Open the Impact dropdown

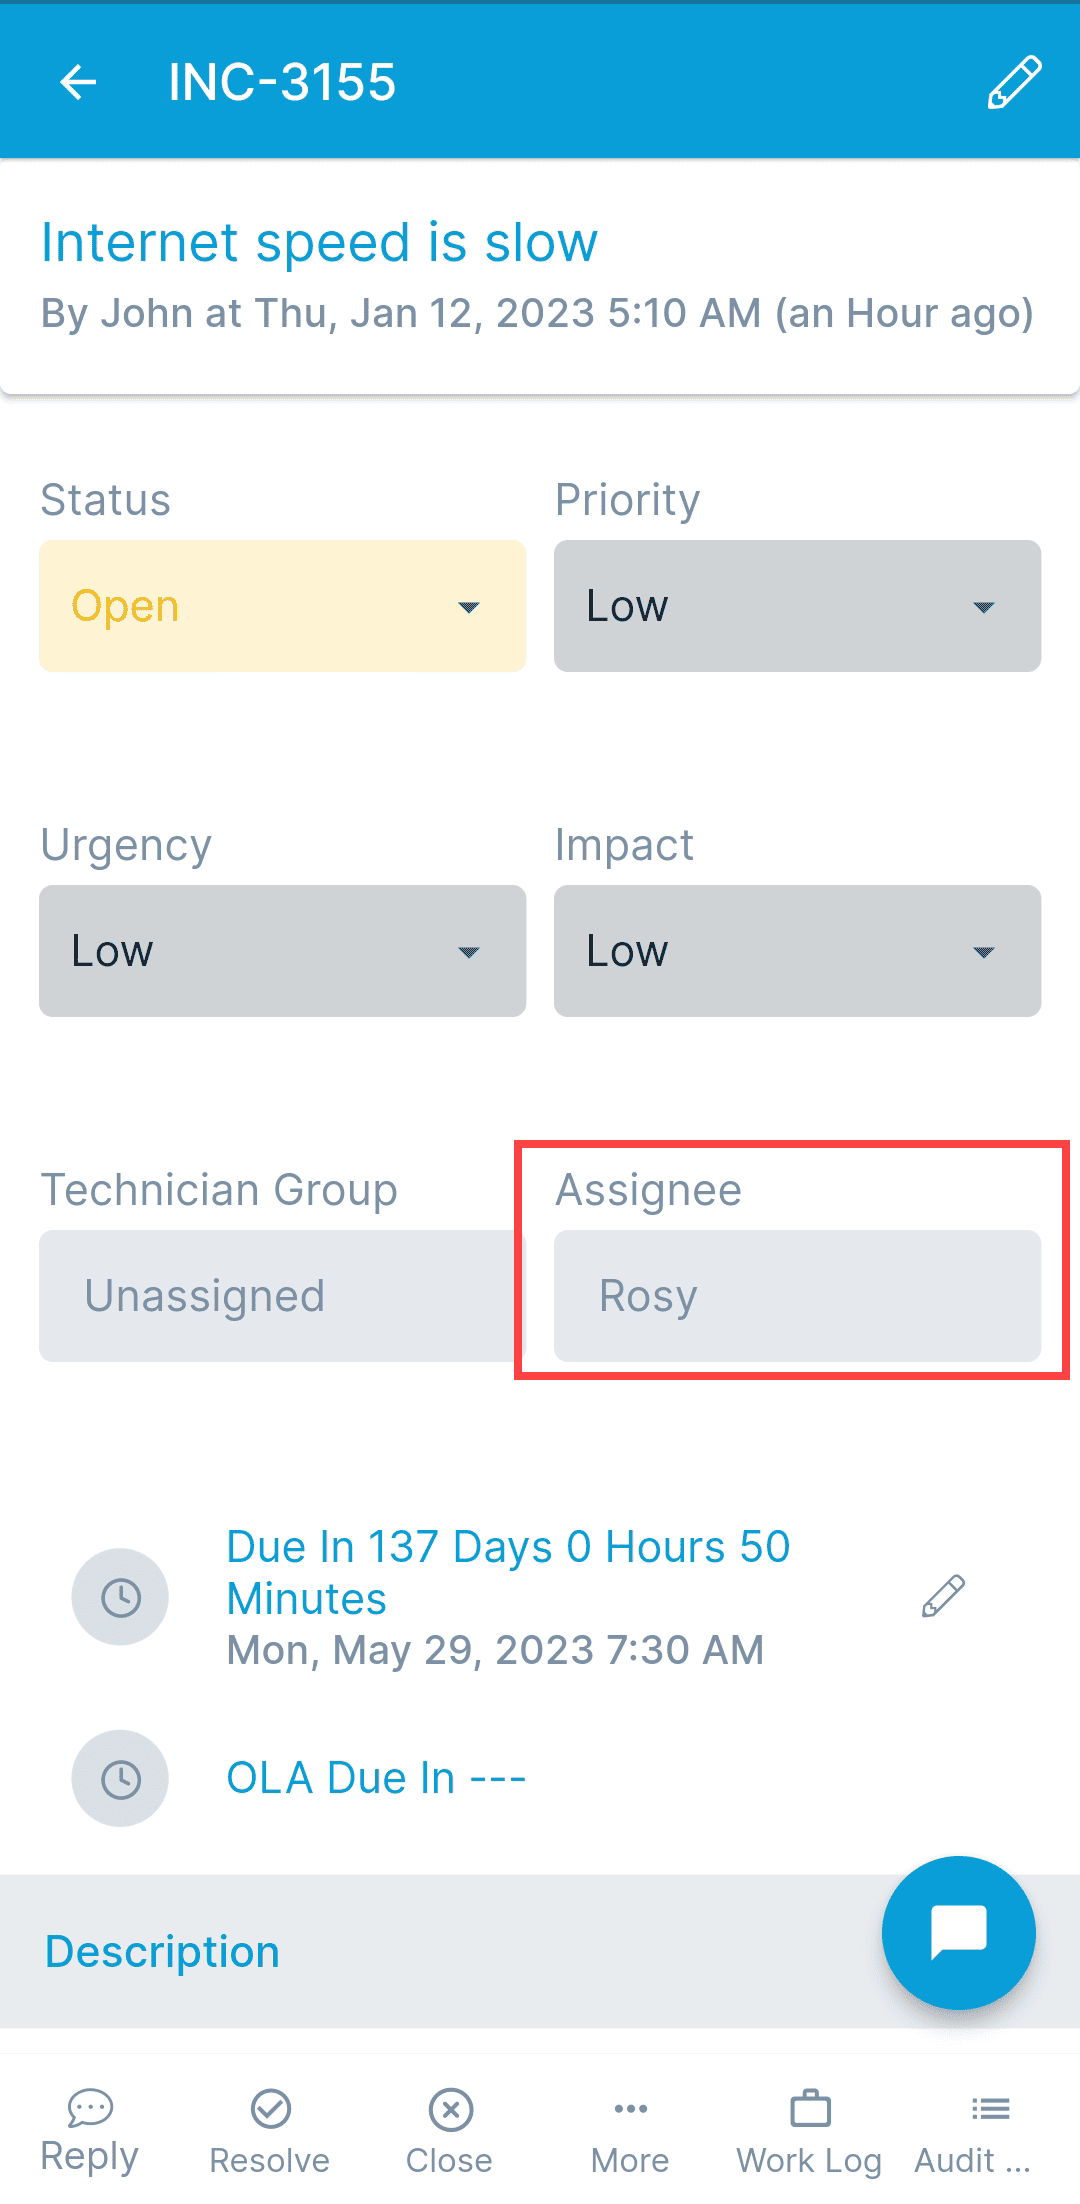coord(797,950)
